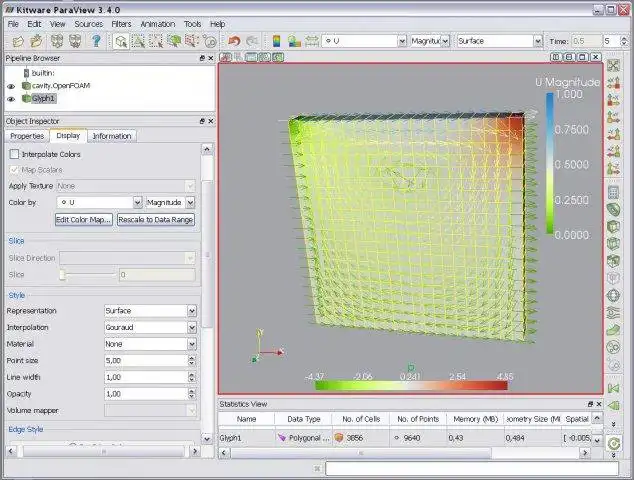Screen dimensions: 634x480
Task: Toggle visibility eye of Glyph1
Action: (11, 99)
